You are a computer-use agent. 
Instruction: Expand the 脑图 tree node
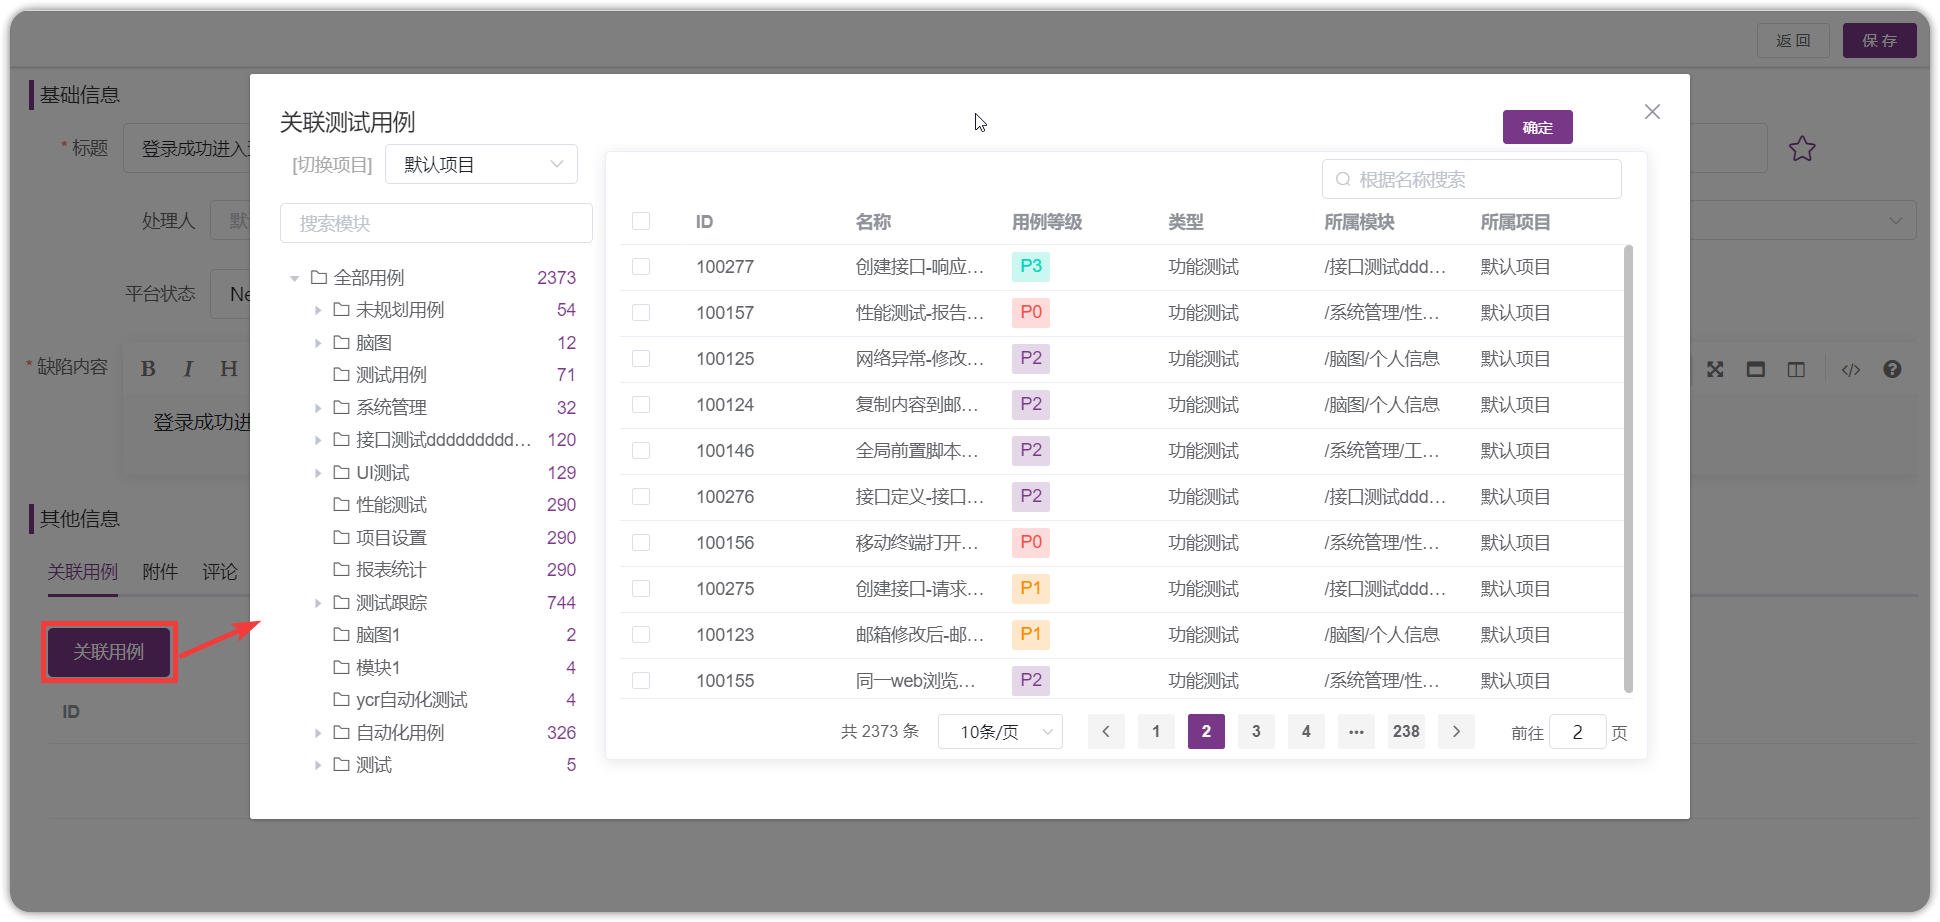point(318,343)
